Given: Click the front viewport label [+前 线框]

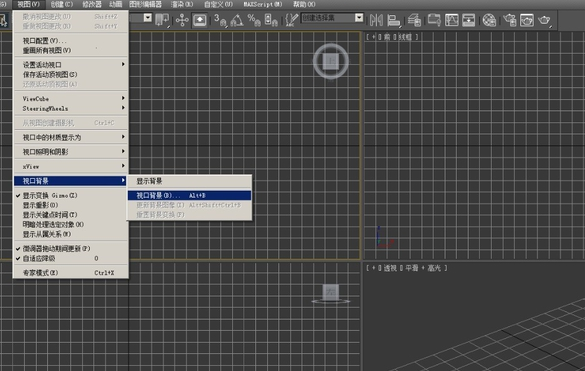Looking at the screenshot, I should [392, 37].
